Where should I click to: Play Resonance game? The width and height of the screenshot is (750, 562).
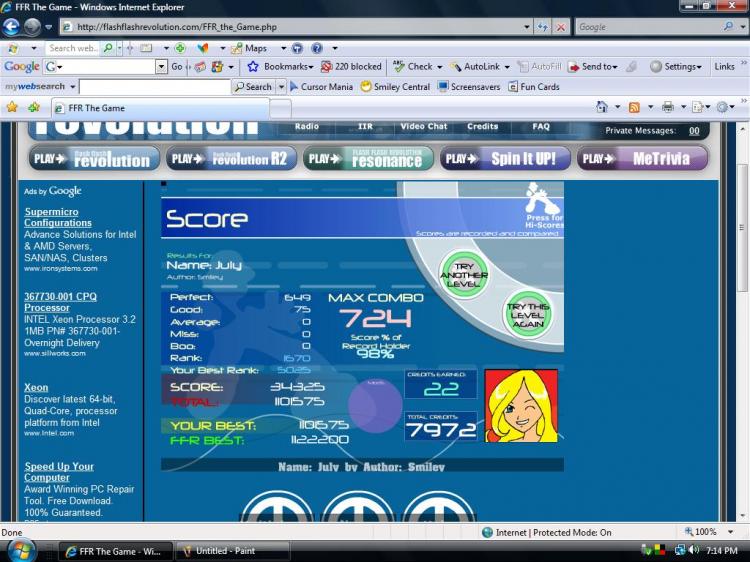(x=368, y=158)
